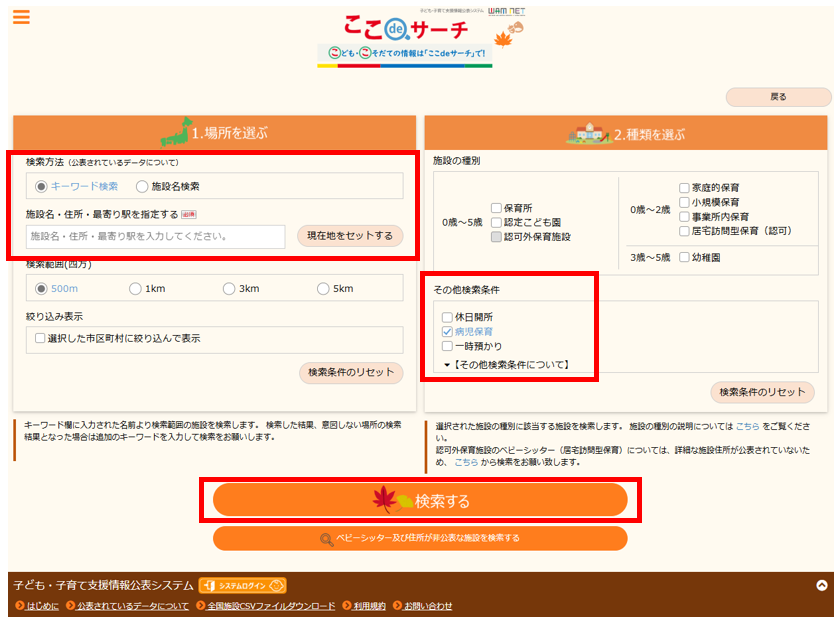Screen dimensions: 838x619
Task: Select the 施設名検索 radio button
Action: click(142, 187)
